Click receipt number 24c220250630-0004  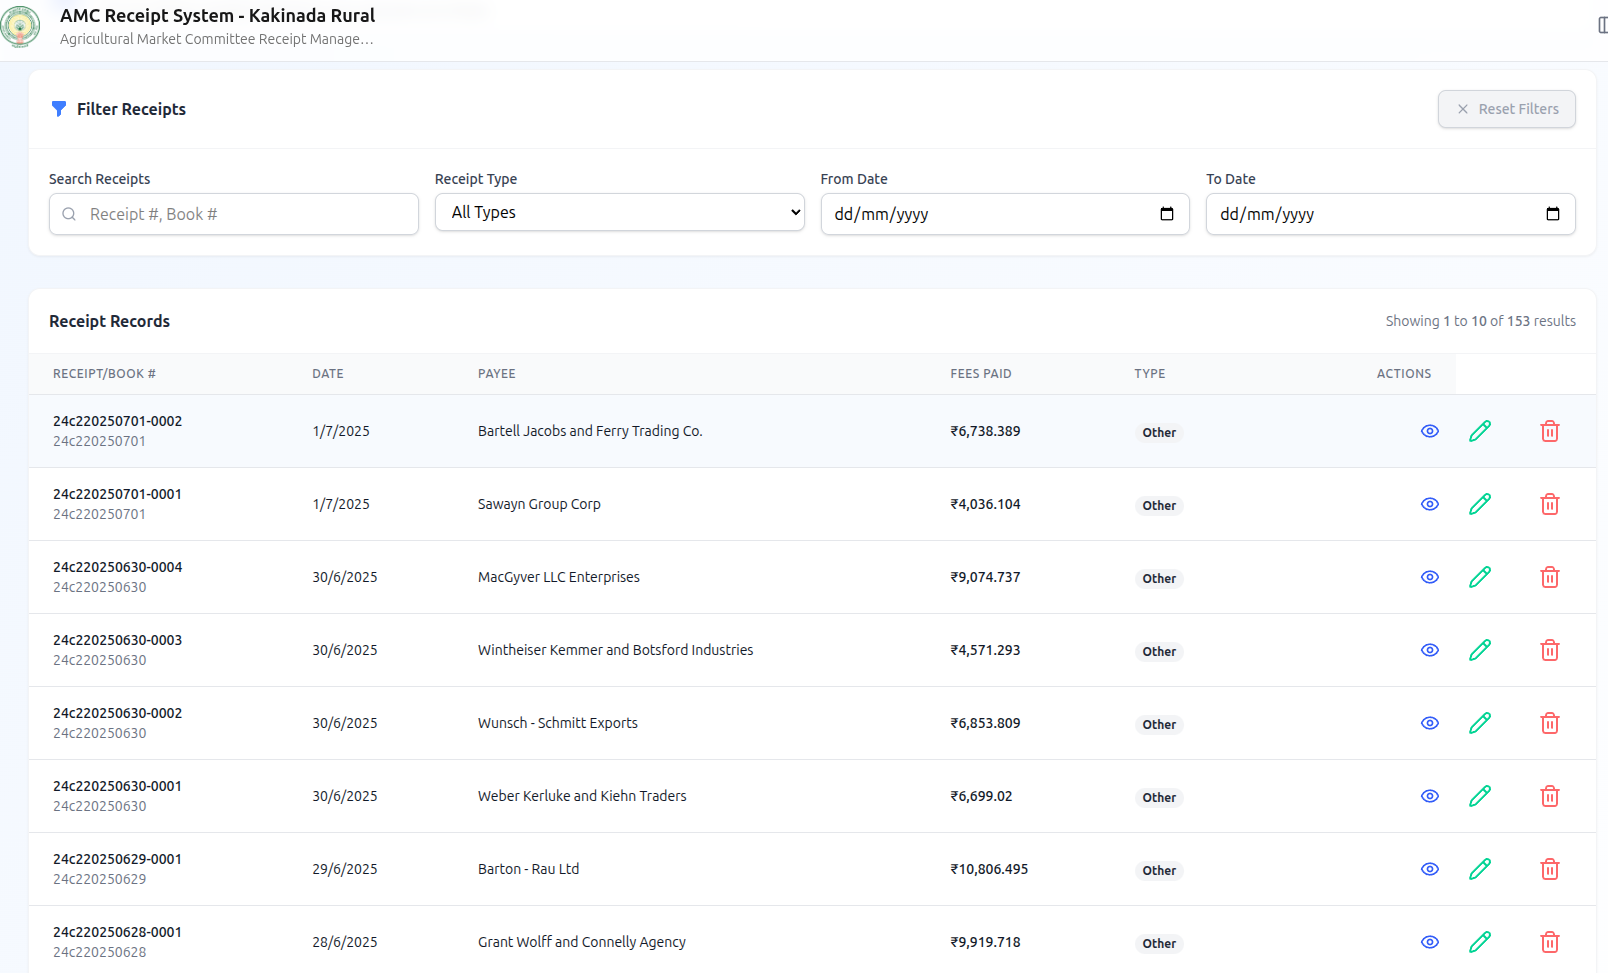click(118, 567)
